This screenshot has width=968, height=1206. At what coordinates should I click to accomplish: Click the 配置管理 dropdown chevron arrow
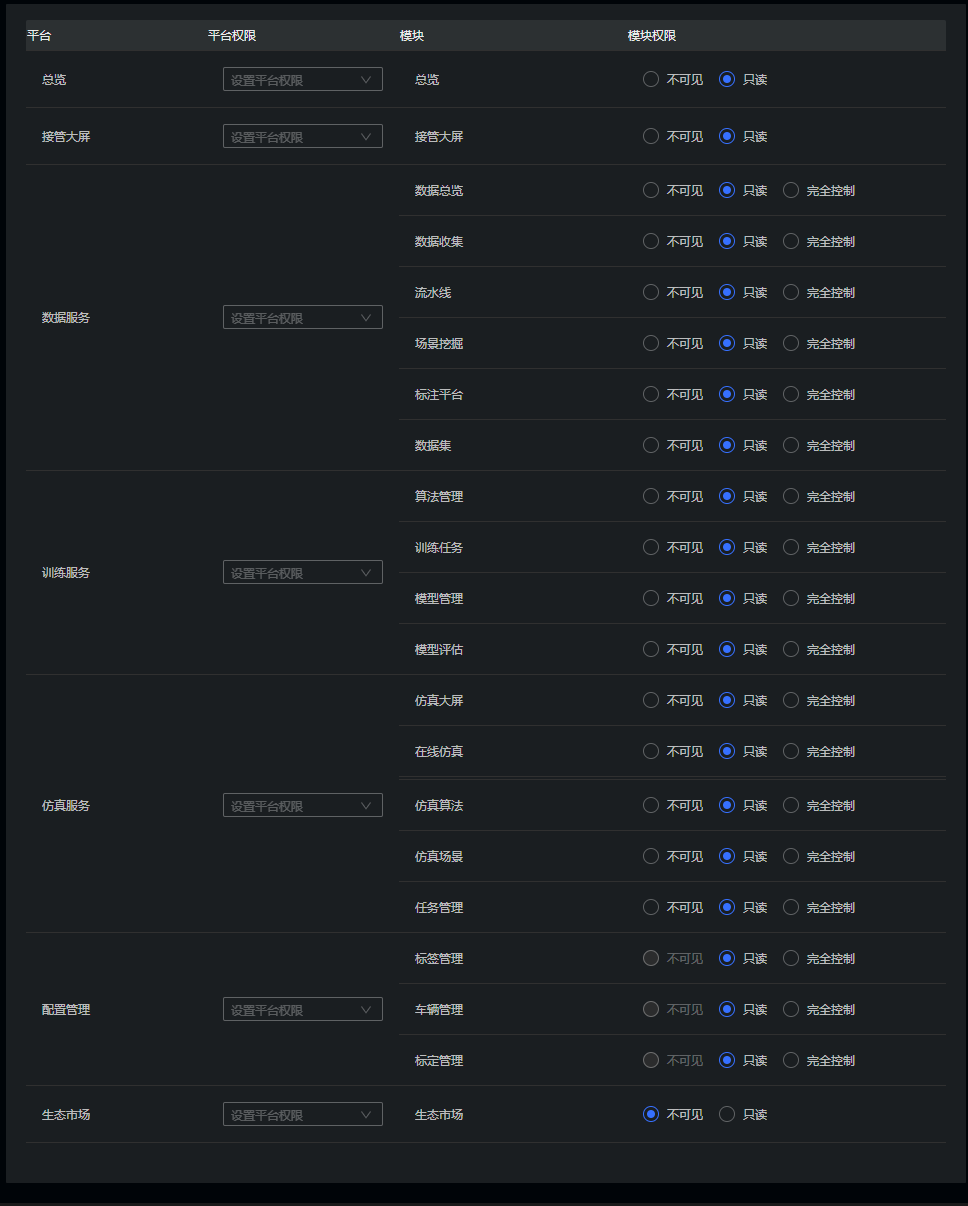pyautogui.click(x=366, y=1010)
